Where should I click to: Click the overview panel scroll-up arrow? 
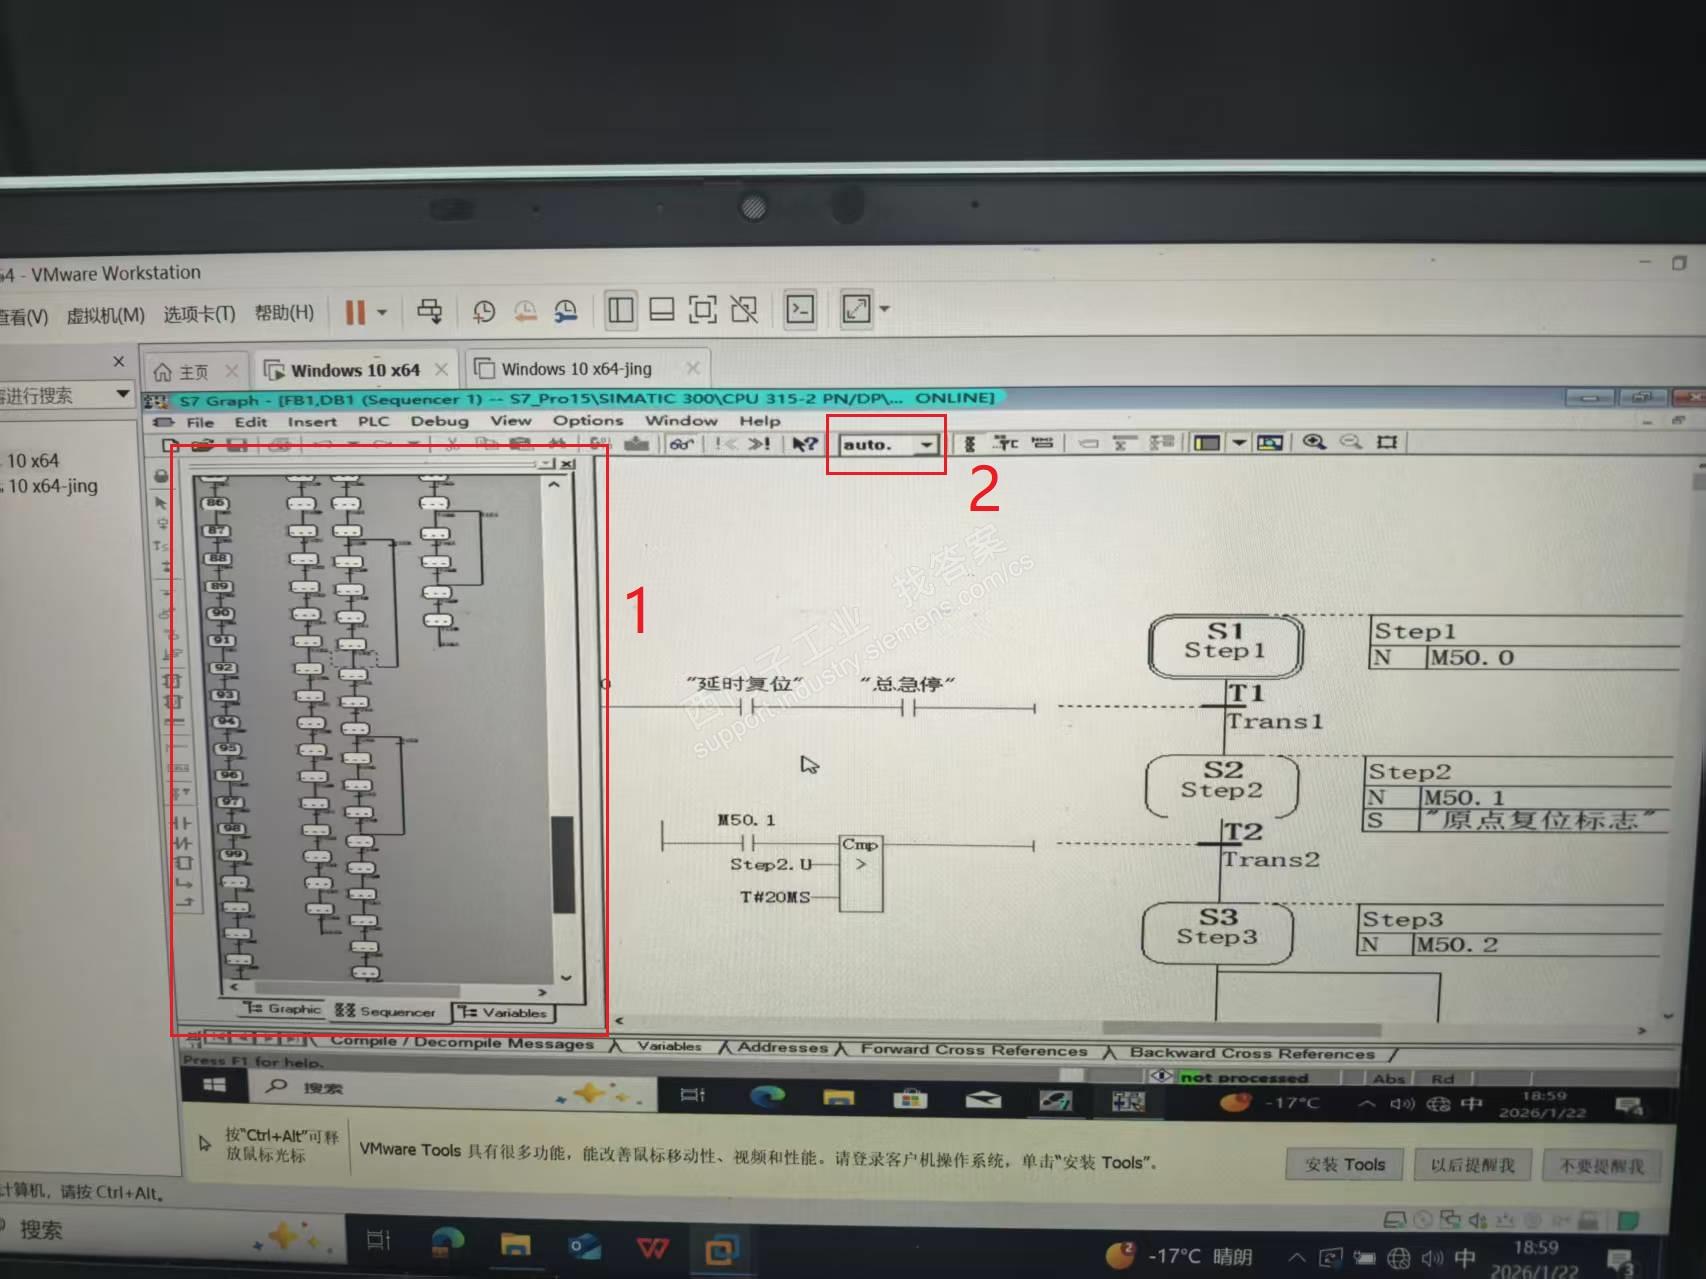click(554, 485)
